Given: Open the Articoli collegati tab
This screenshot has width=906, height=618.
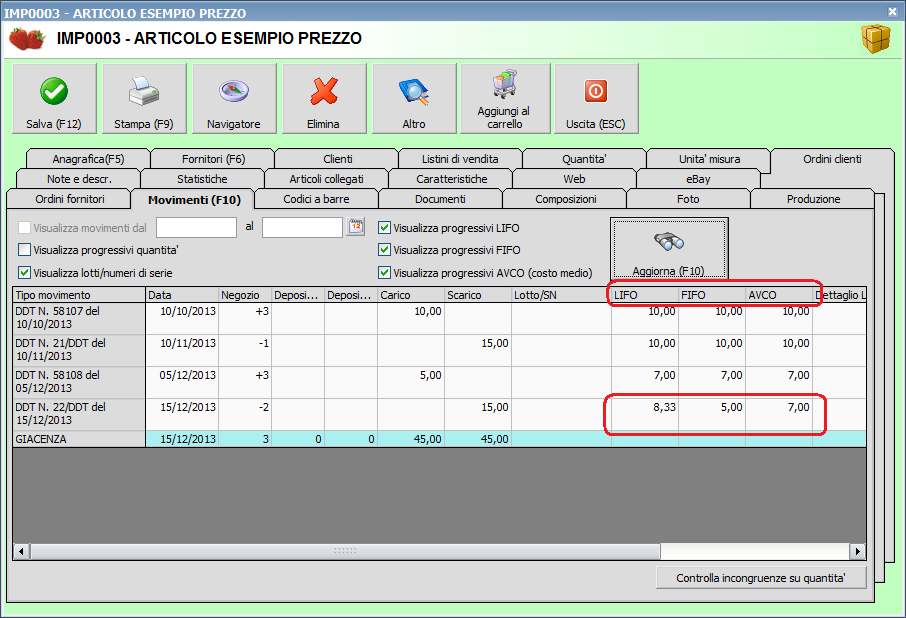Looking at the screenshot, I should point(326,179).
